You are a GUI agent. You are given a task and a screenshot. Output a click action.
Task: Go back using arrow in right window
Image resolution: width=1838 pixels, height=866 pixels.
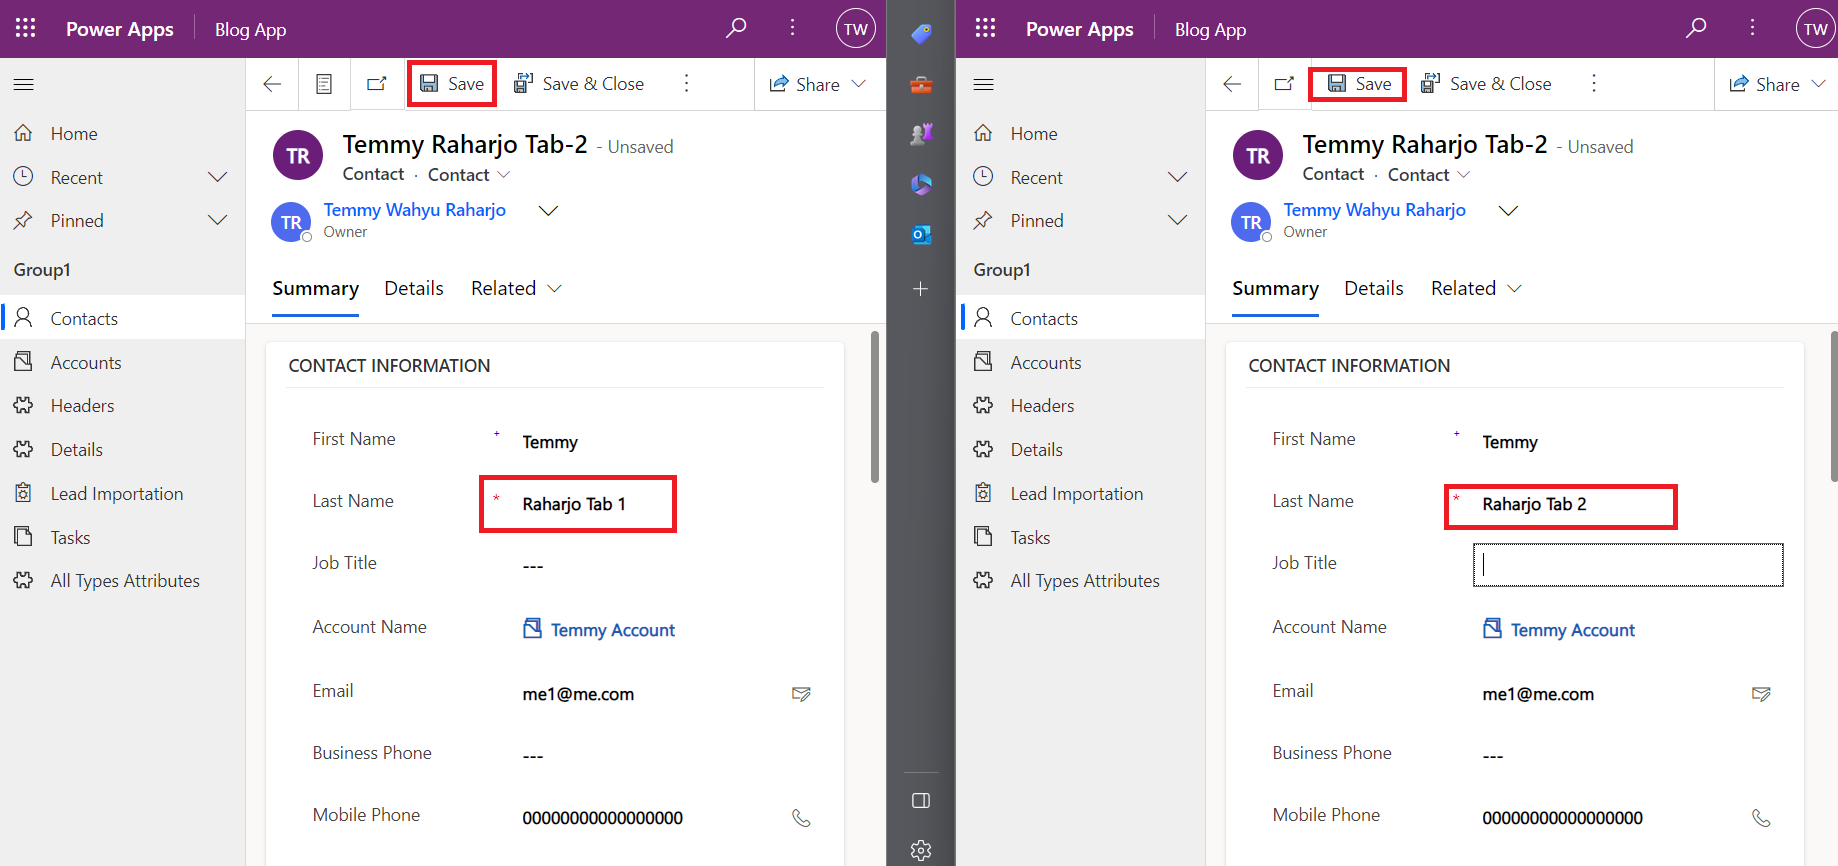[1232, 84]
